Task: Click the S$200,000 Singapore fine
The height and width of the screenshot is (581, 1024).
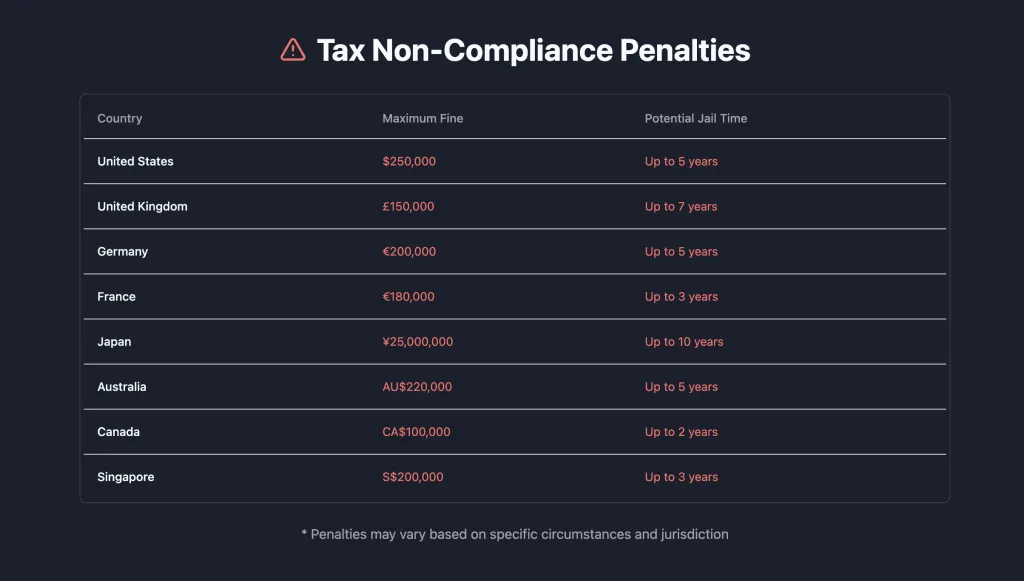Action: click(413, 477)
